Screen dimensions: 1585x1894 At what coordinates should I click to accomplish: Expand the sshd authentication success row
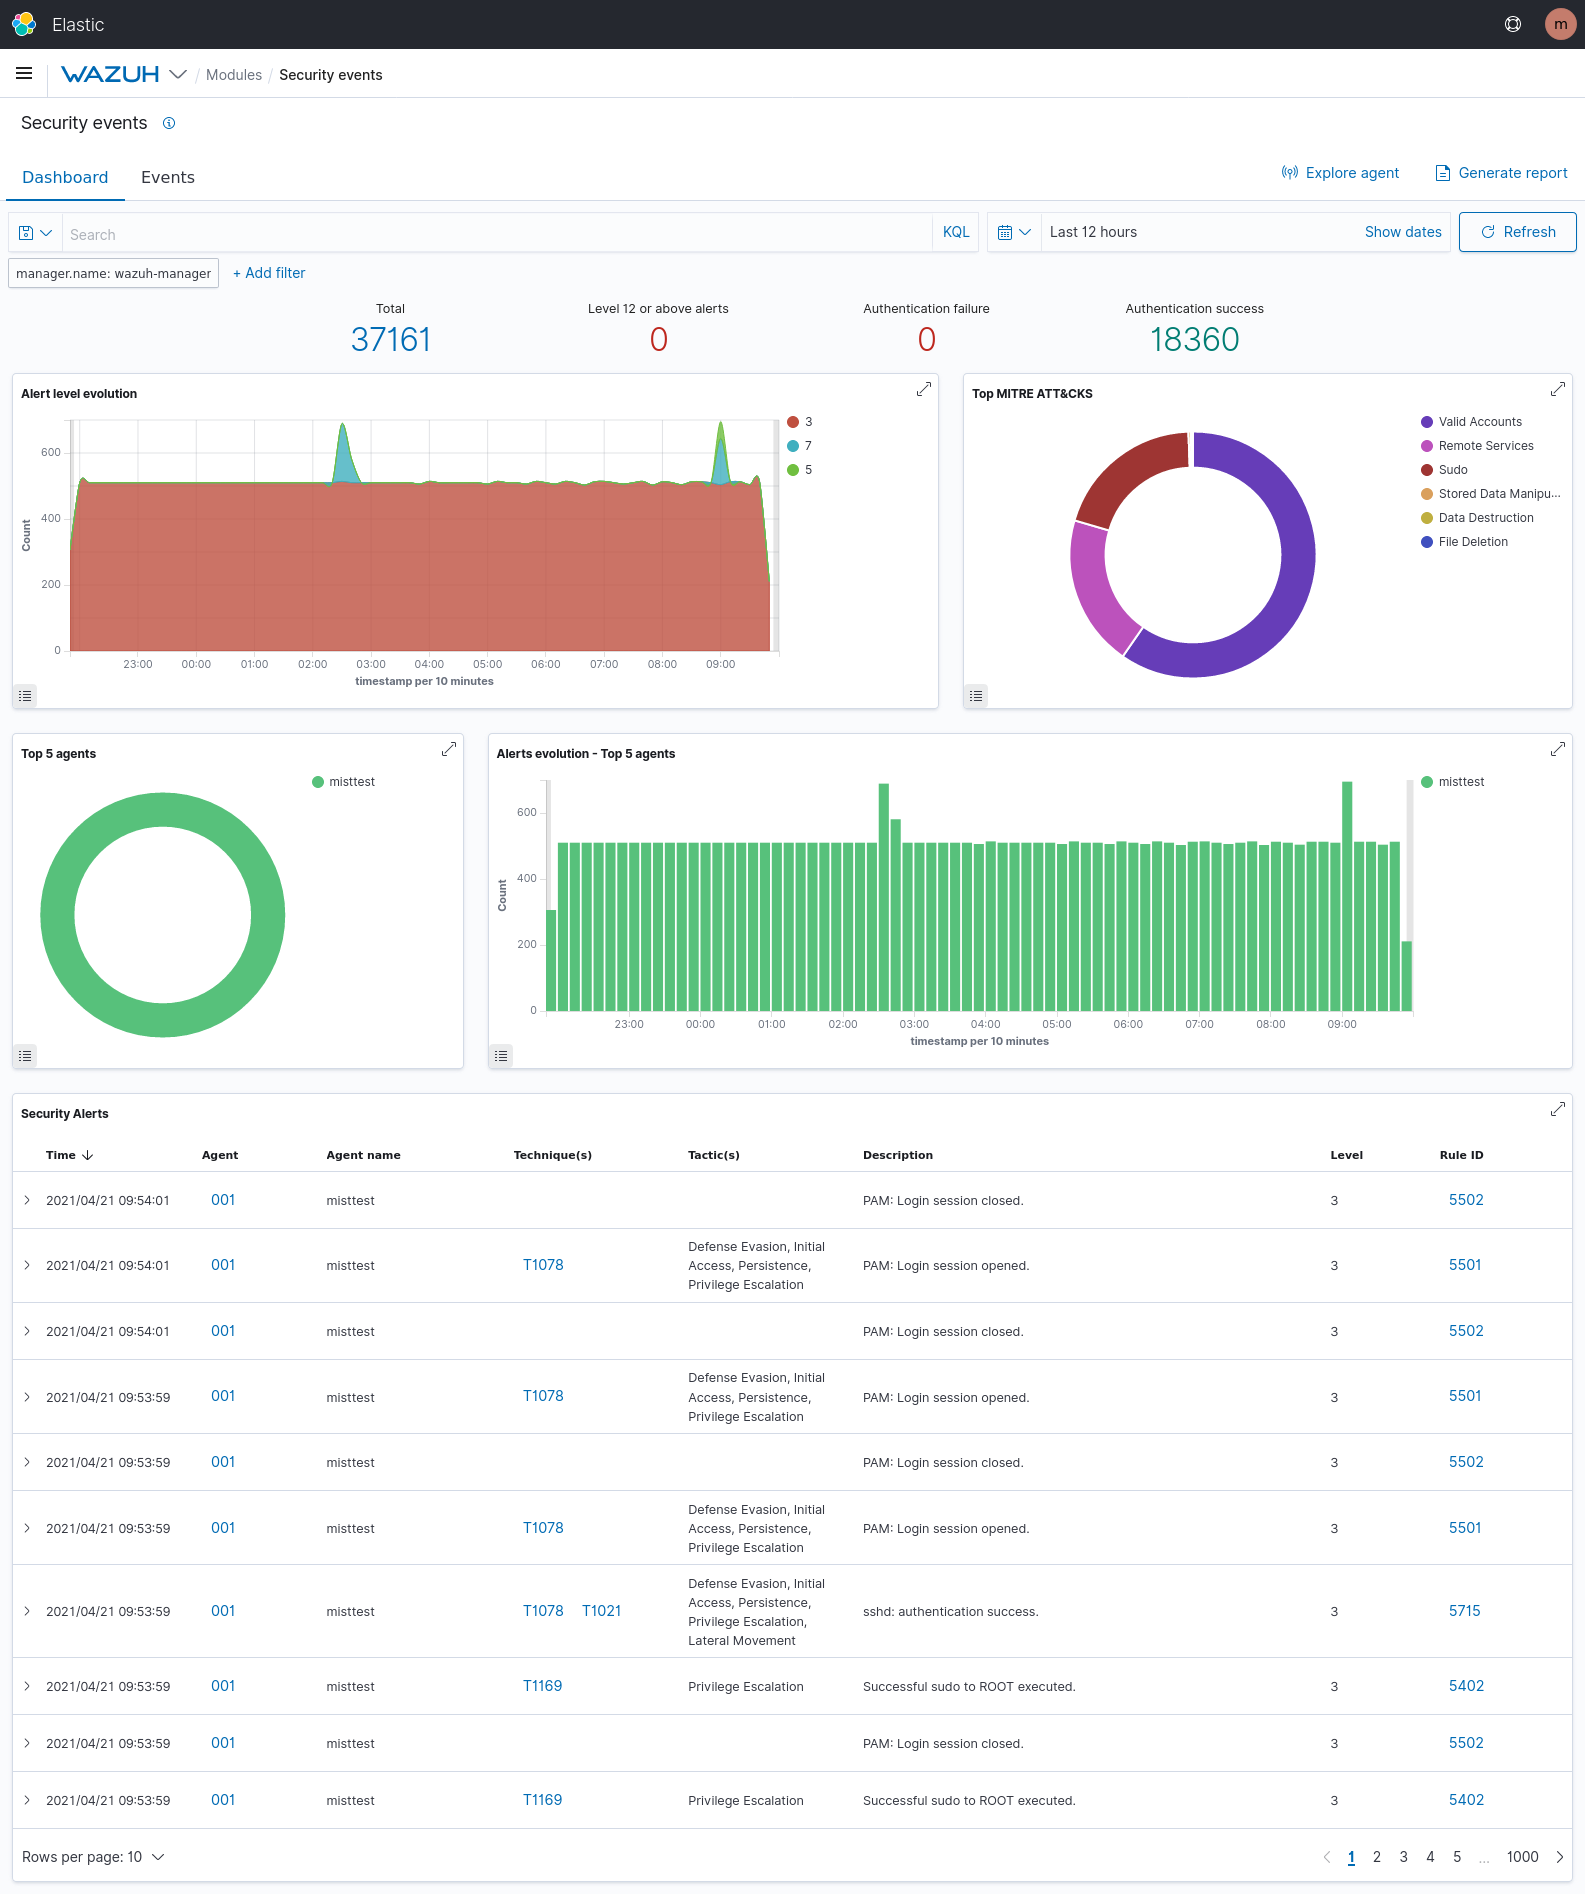coord(27,1611)
